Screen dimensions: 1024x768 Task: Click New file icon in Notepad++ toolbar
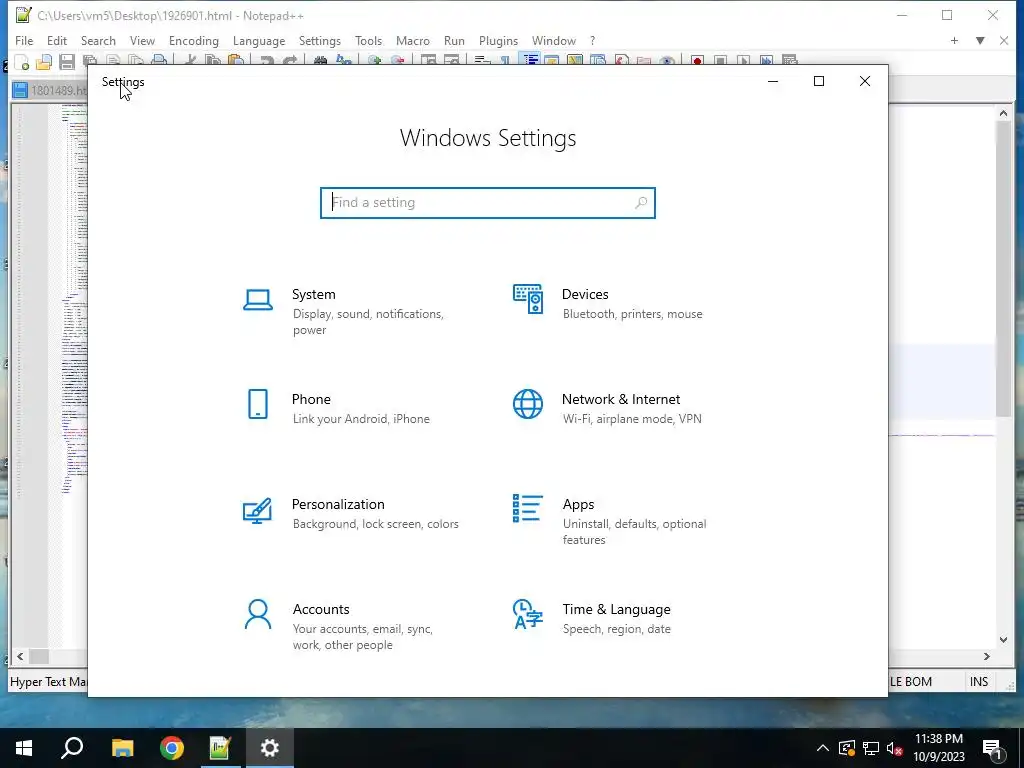point(22,61)
